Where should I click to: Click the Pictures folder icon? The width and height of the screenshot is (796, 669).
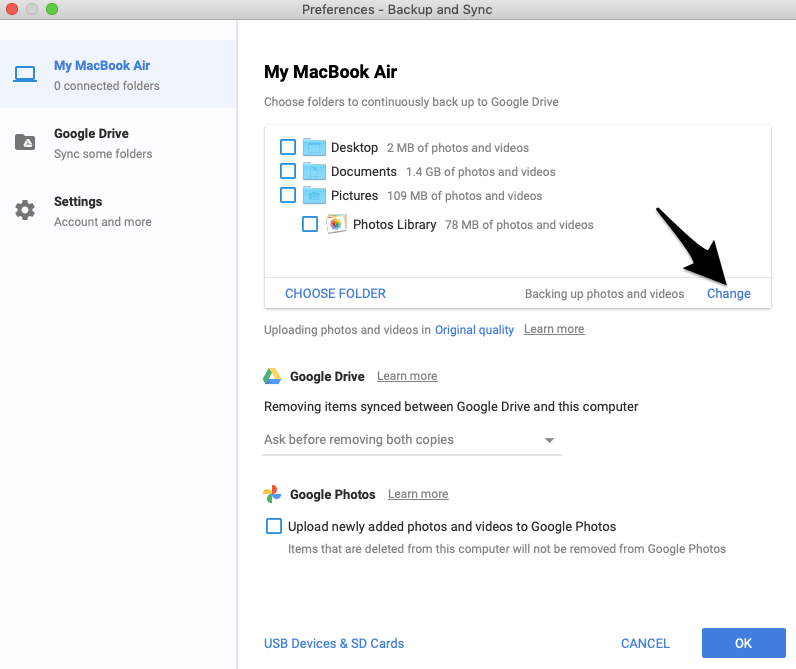(314, 195)
